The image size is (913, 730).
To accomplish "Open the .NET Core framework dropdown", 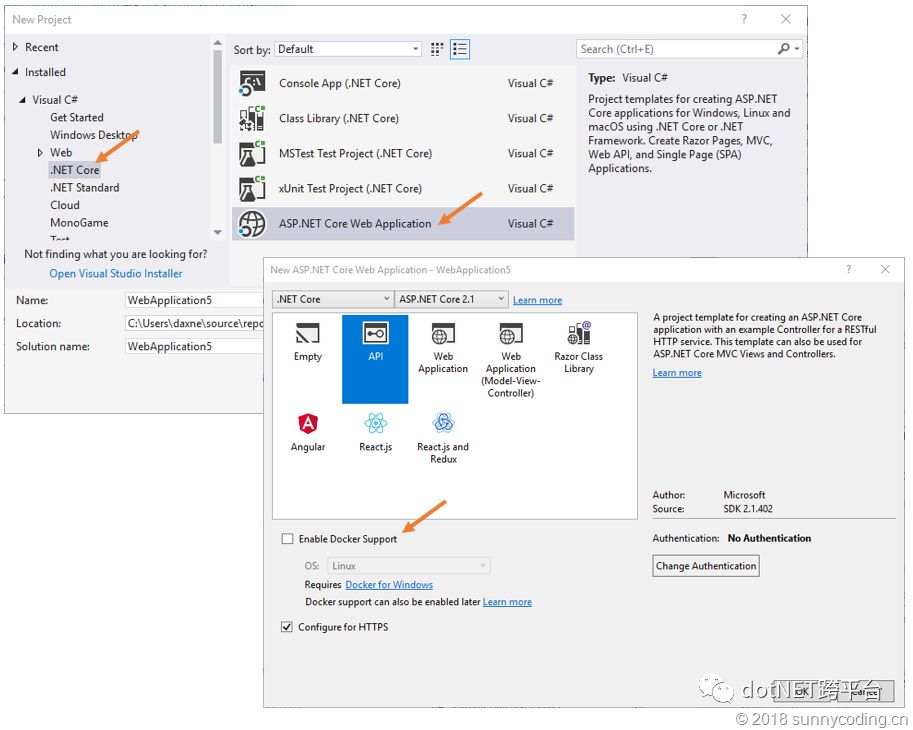I will pyautogui.click(x=332, y=299).
